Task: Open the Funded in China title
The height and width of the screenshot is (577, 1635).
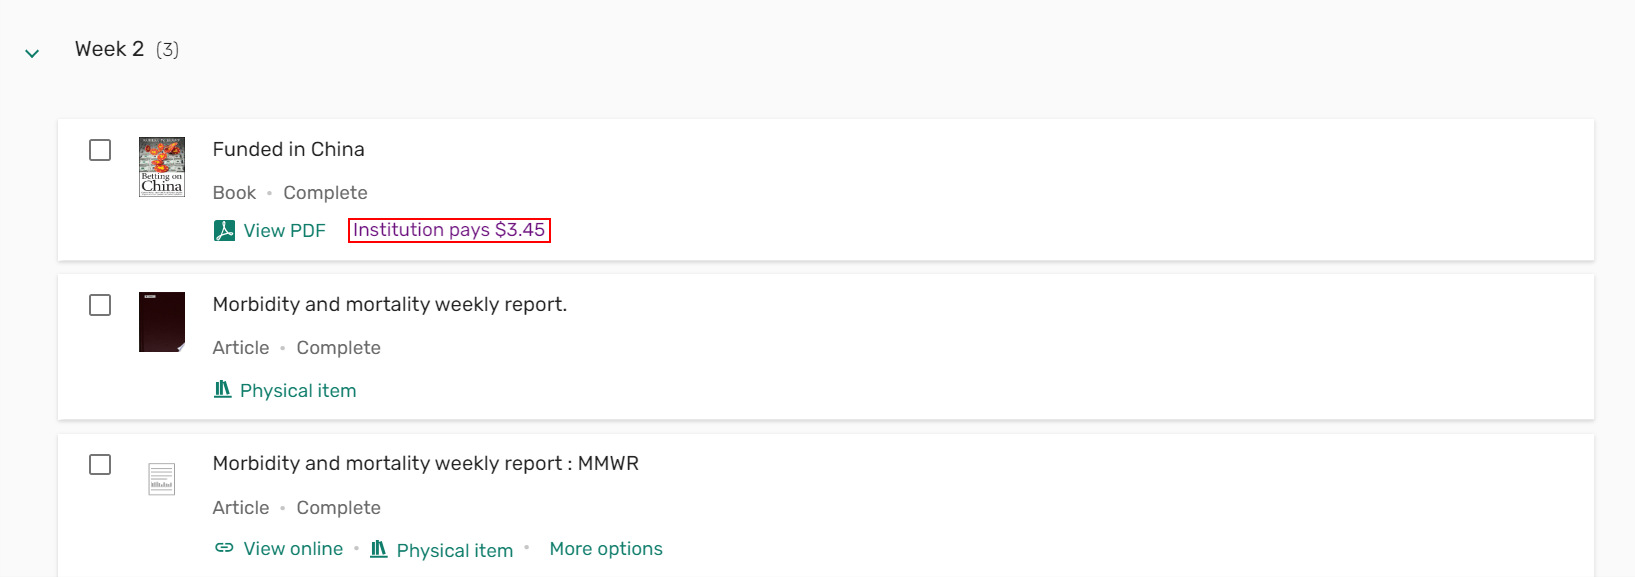Action: tap(288, 149)
